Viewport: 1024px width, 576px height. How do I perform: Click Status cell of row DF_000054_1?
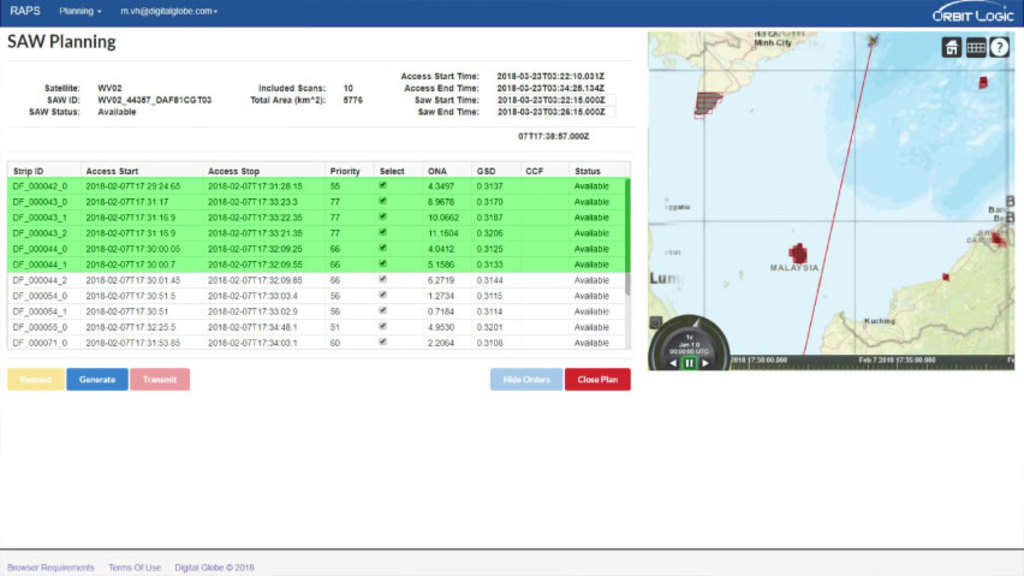(x=591, y=312)
